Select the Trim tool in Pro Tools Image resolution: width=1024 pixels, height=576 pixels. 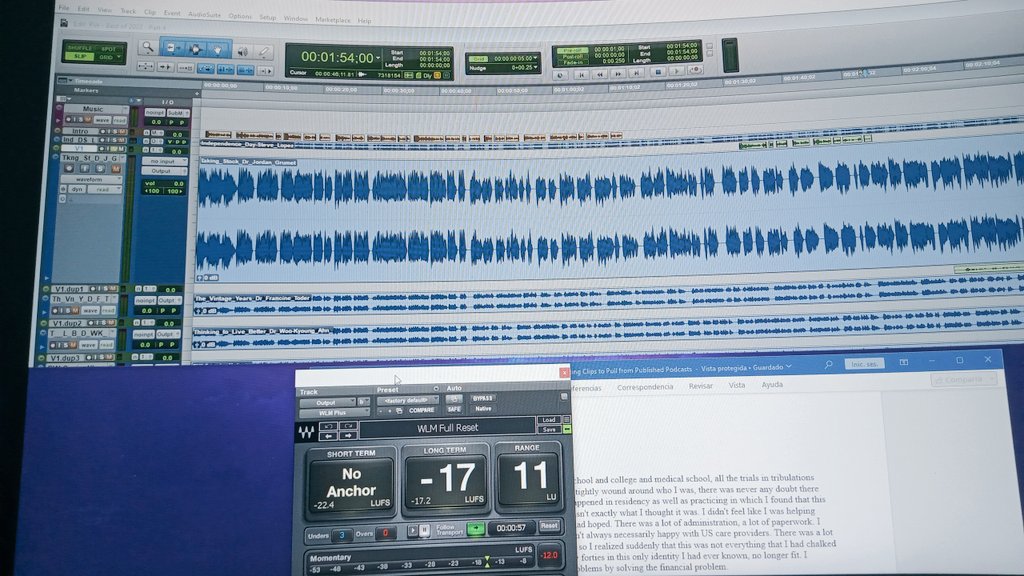point(172,48)
